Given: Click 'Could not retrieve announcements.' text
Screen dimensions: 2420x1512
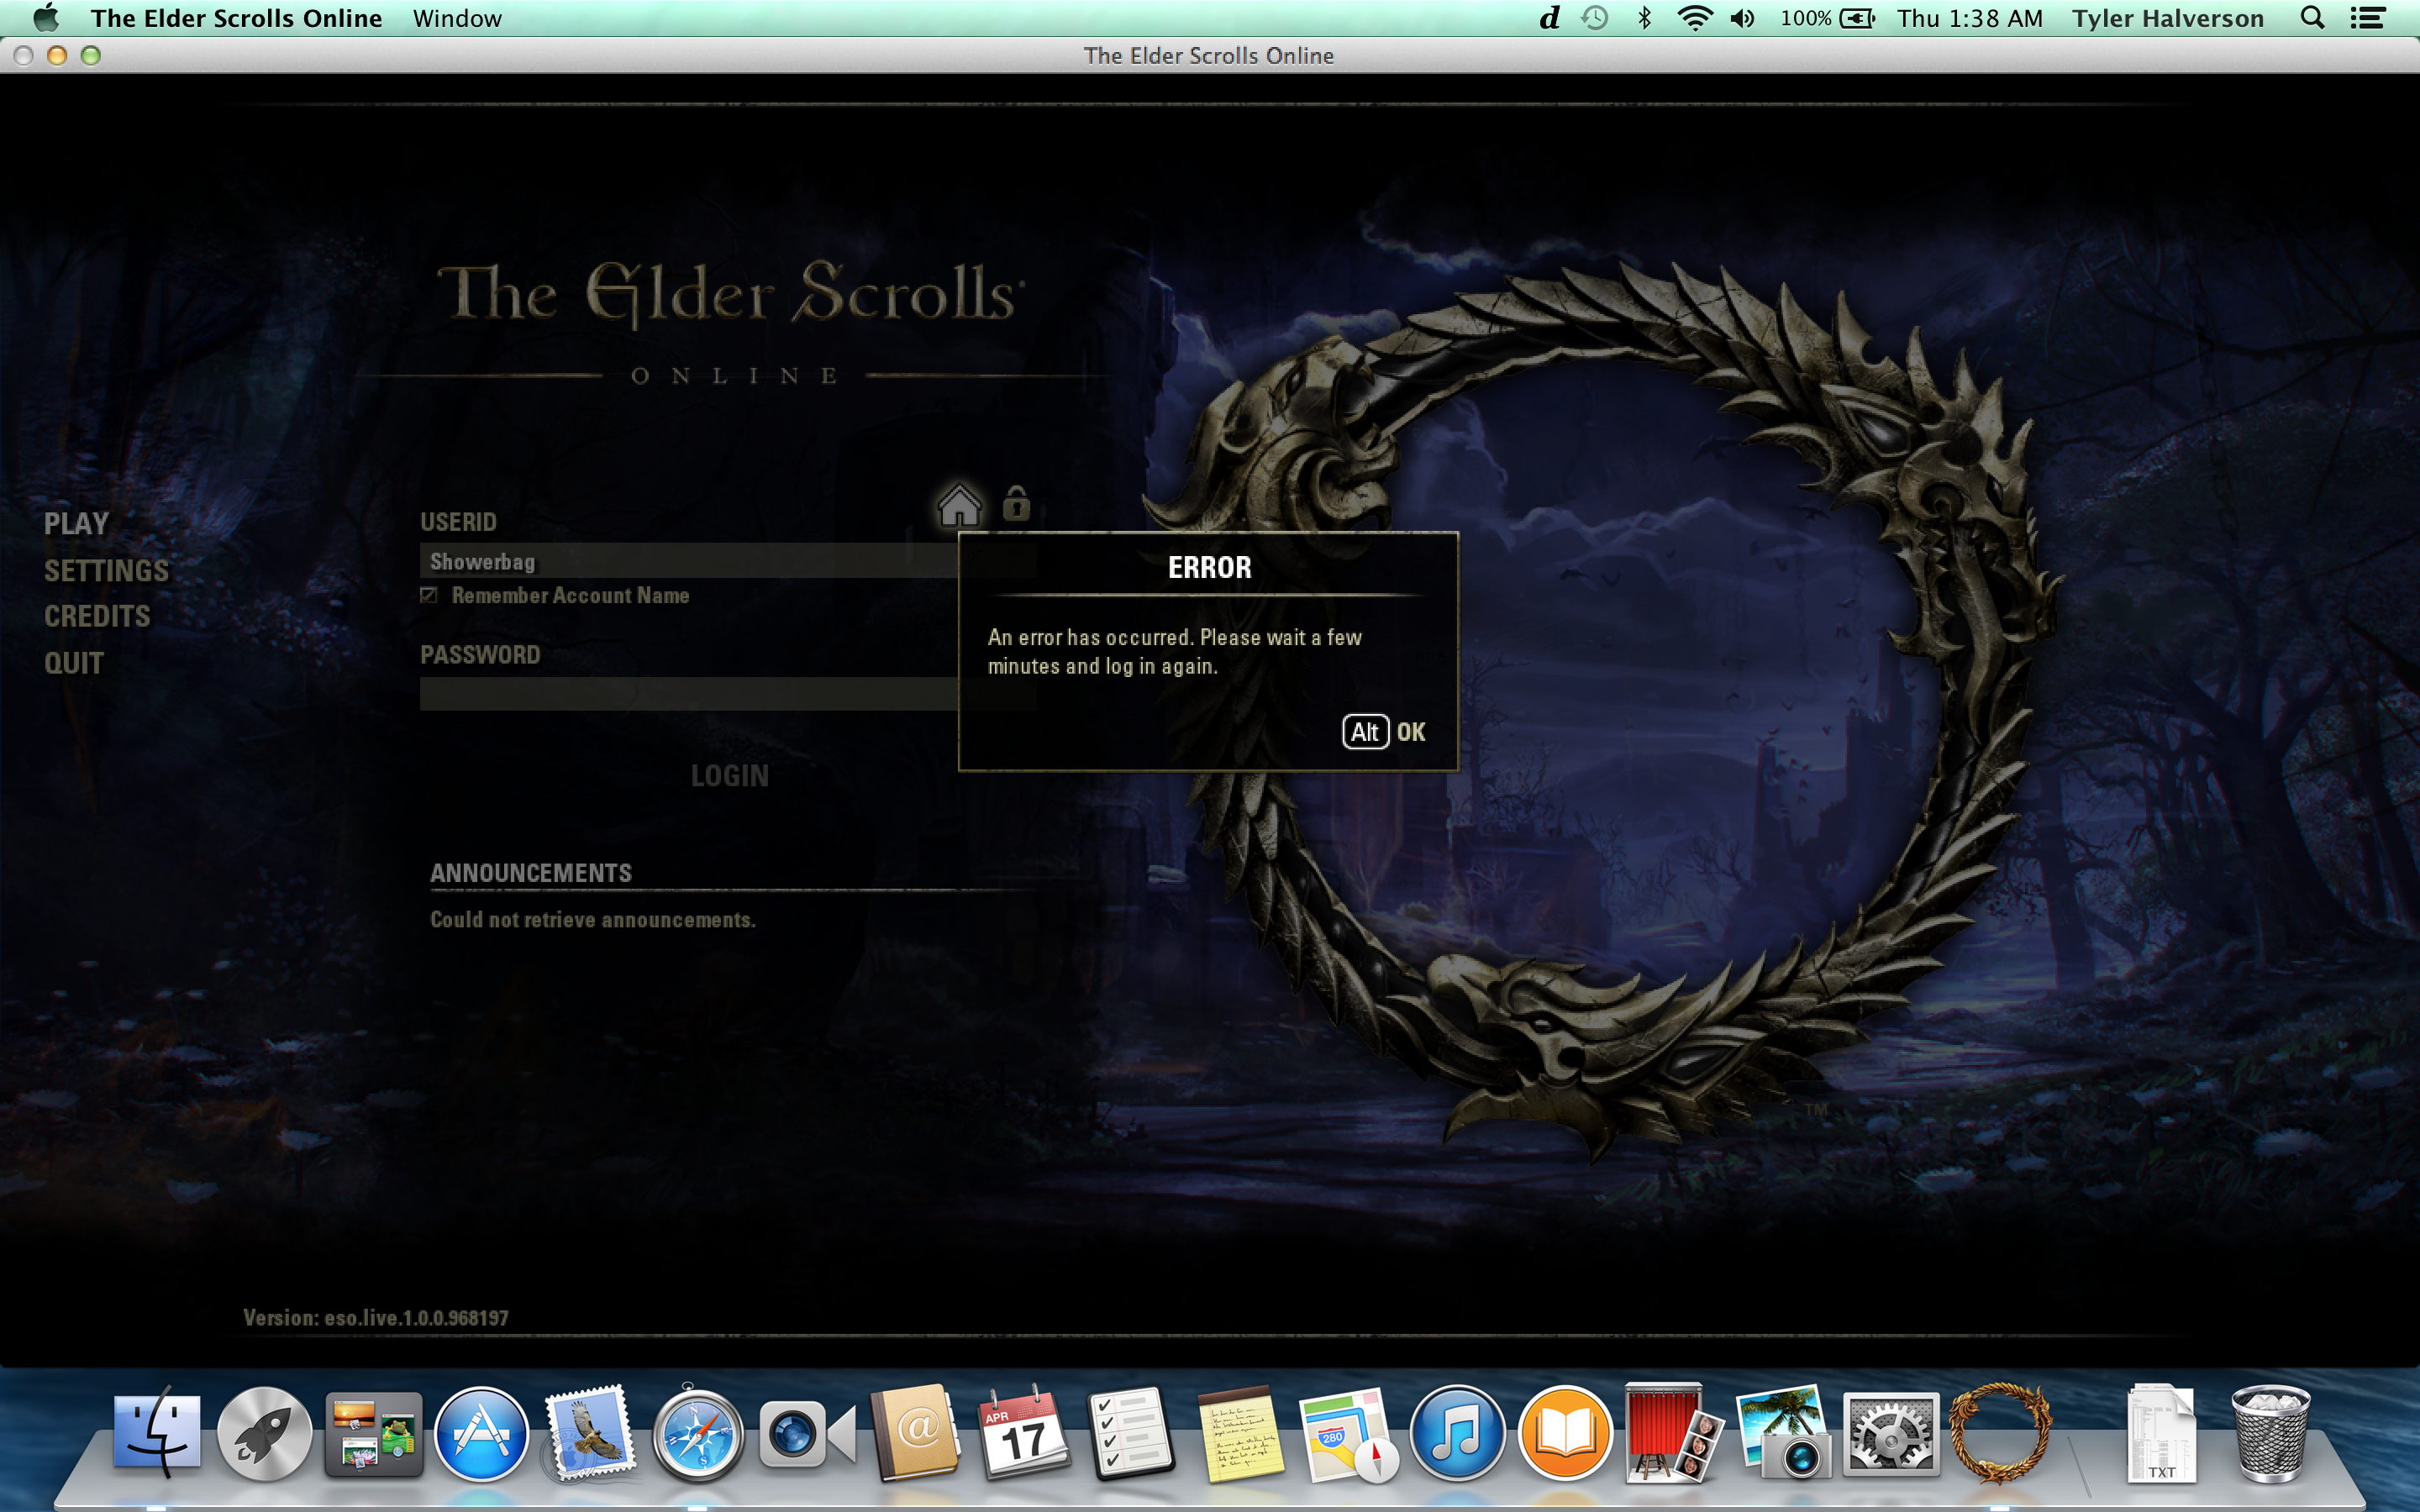Looking at the screenshot, I should point(593,920).
